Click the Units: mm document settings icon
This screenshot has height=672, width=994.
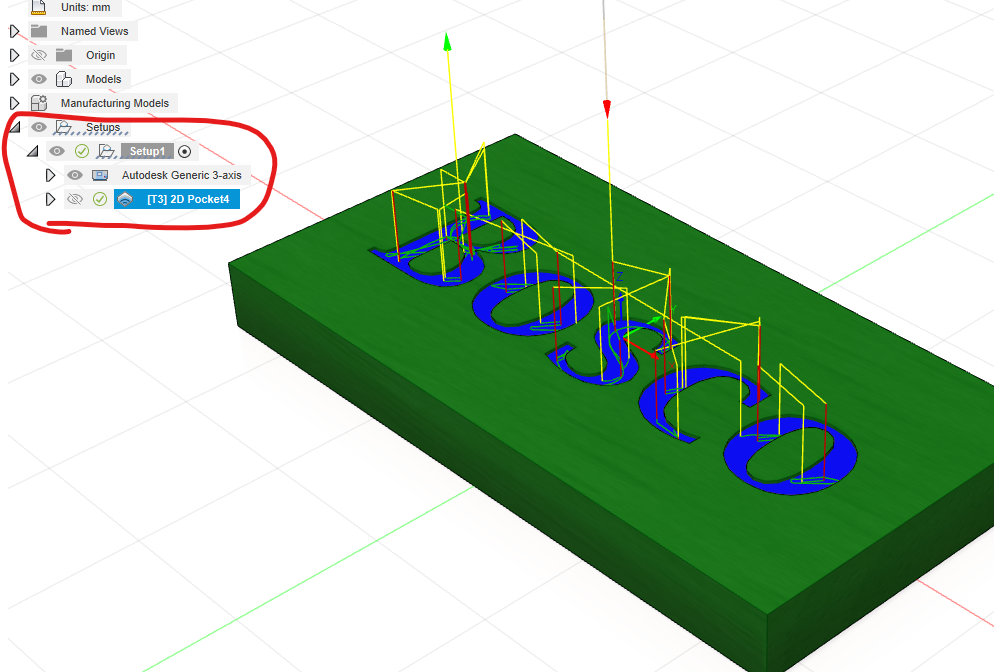(39, 7)
